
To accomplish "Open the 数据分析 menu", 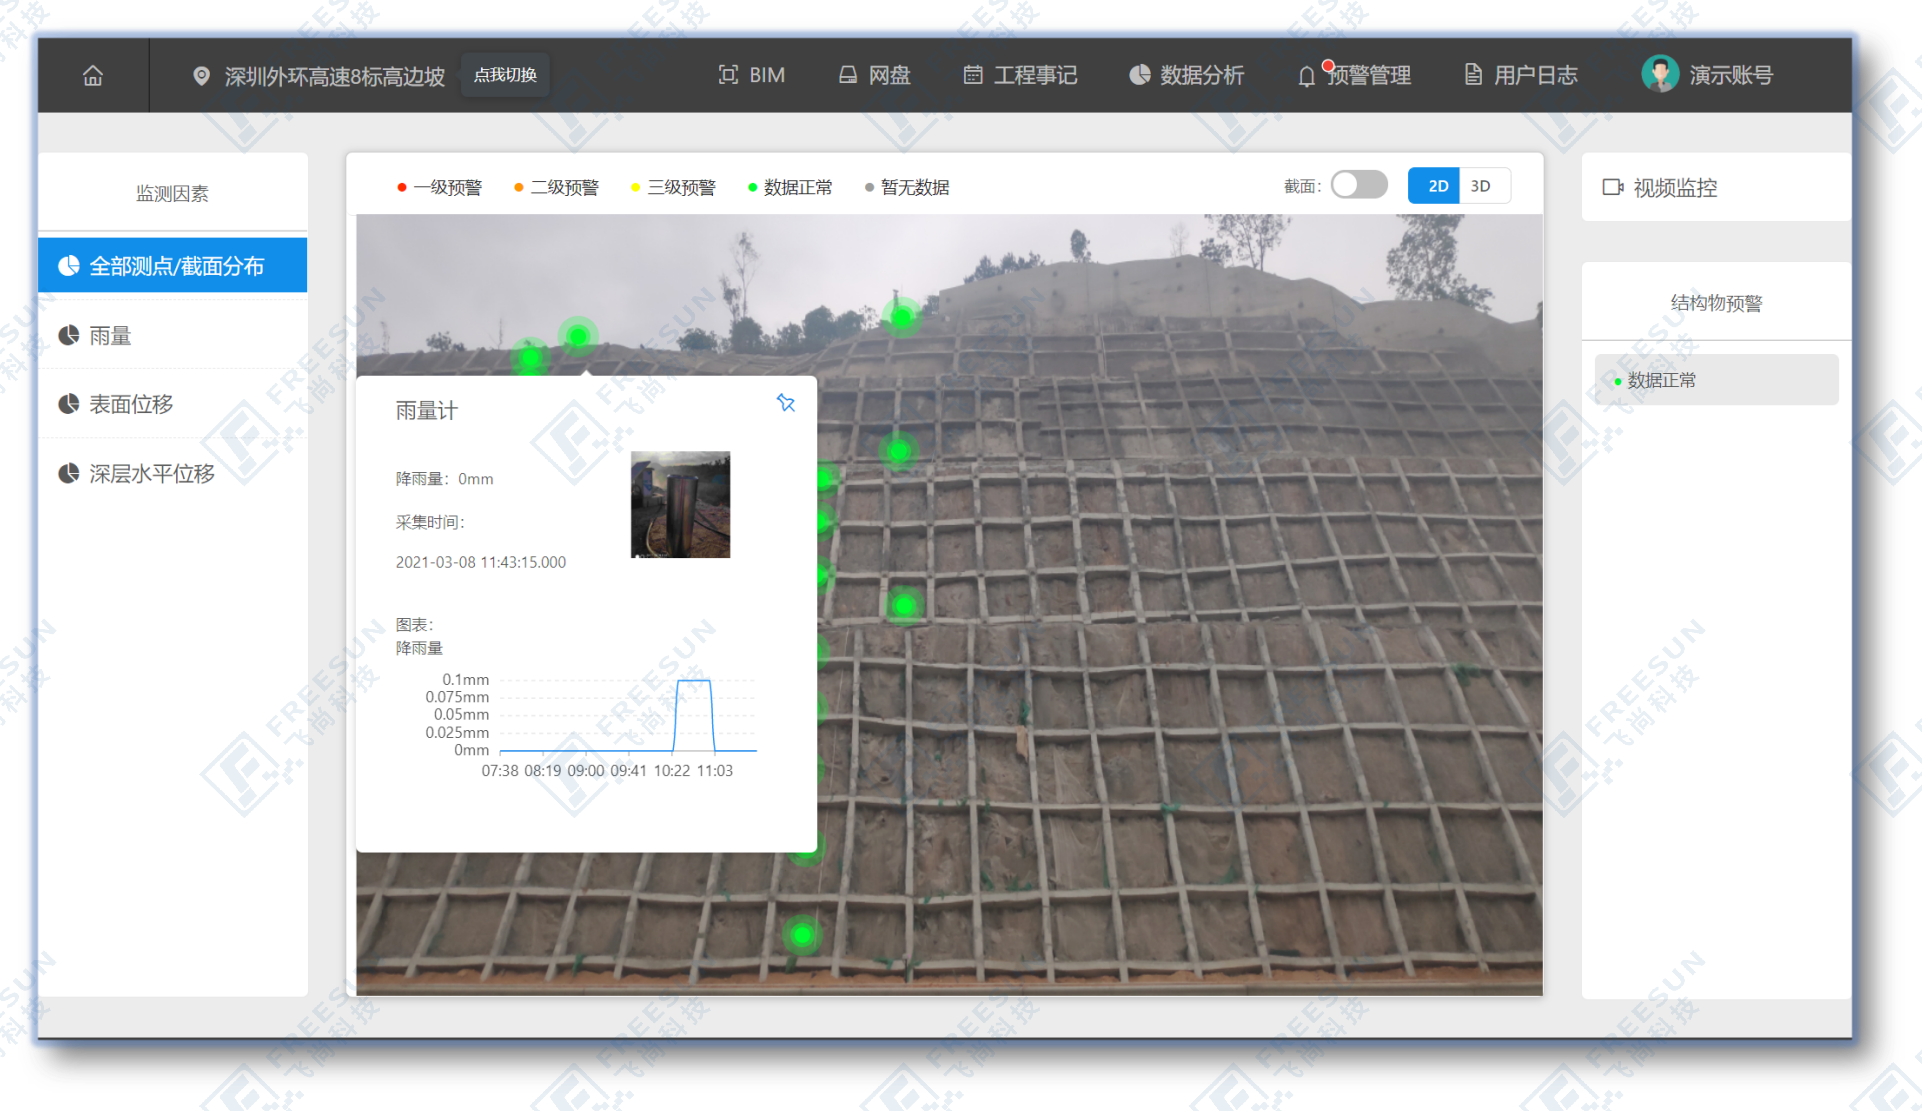I will pos(1186,75).
